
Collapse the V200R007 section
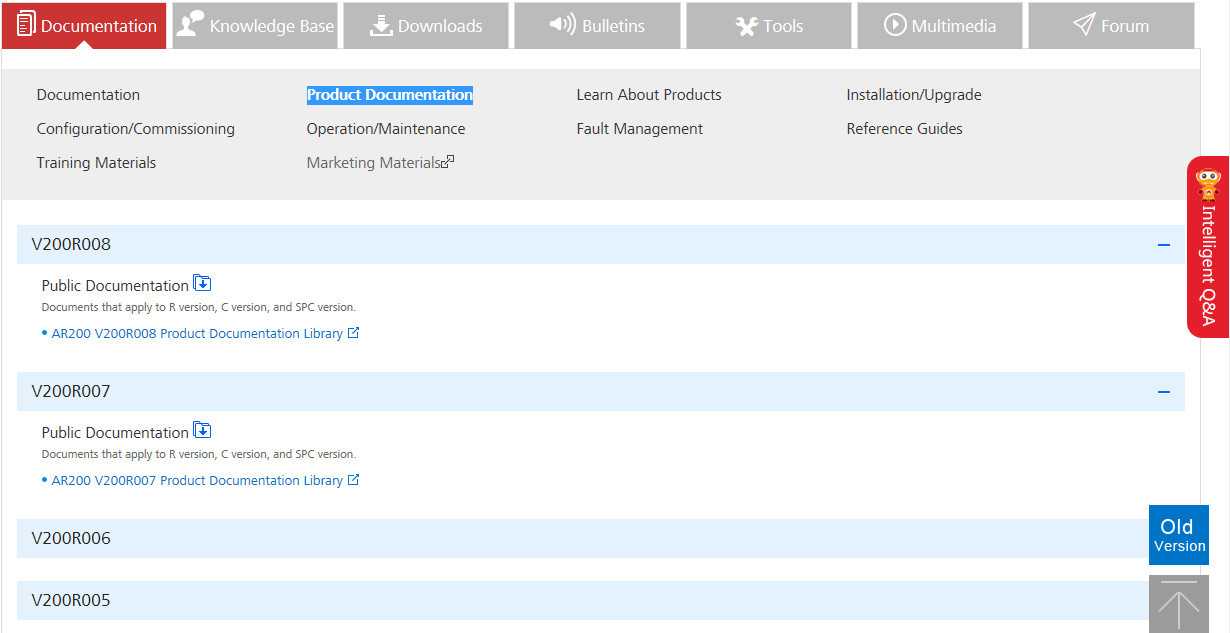click(1163, 392)
